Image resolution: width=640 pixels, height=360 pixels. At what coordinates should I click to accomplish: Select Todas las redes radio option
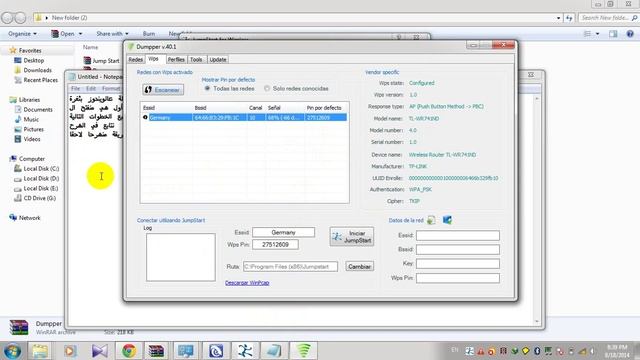[x=230, y=88]
